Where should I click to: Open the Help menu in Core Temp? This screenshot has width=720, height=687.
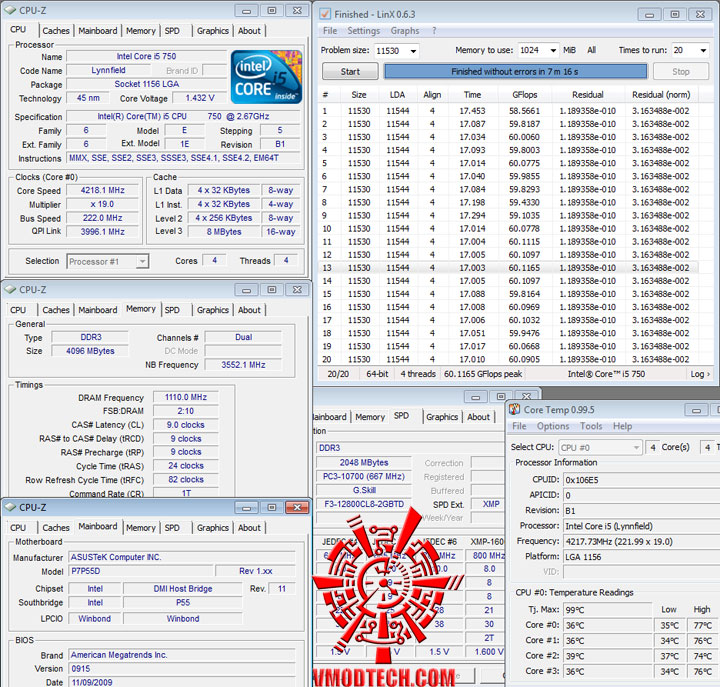(x=622, y=426)
